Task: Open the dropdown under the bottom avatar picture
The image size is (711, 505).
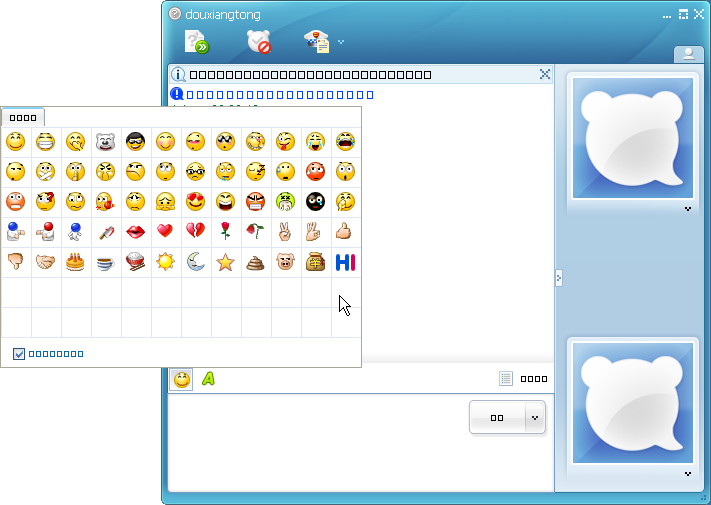Action: [688, 473]
